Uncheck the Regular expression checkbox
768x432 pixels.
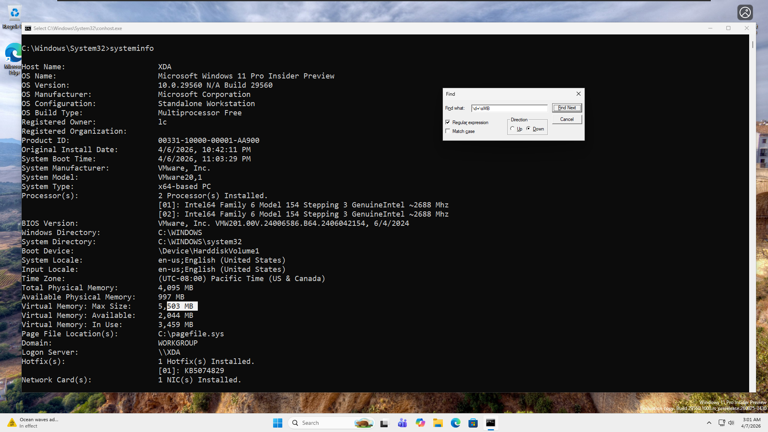[x=448, y=122]
